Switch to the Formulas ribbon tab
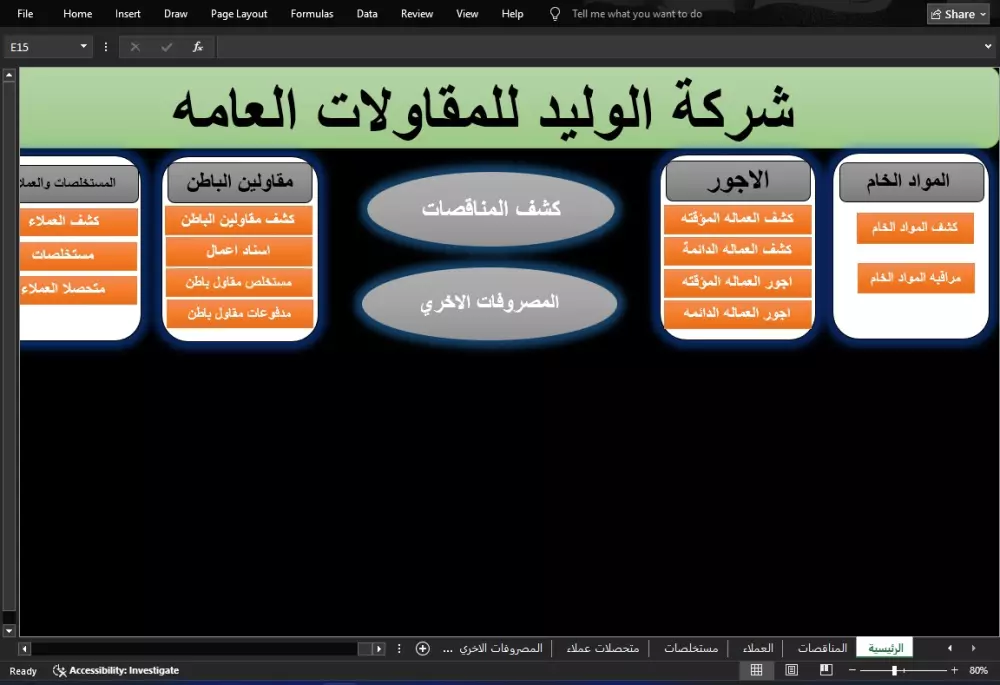Viewport: 1000px width, 685px height. click(x=311, y=14)
